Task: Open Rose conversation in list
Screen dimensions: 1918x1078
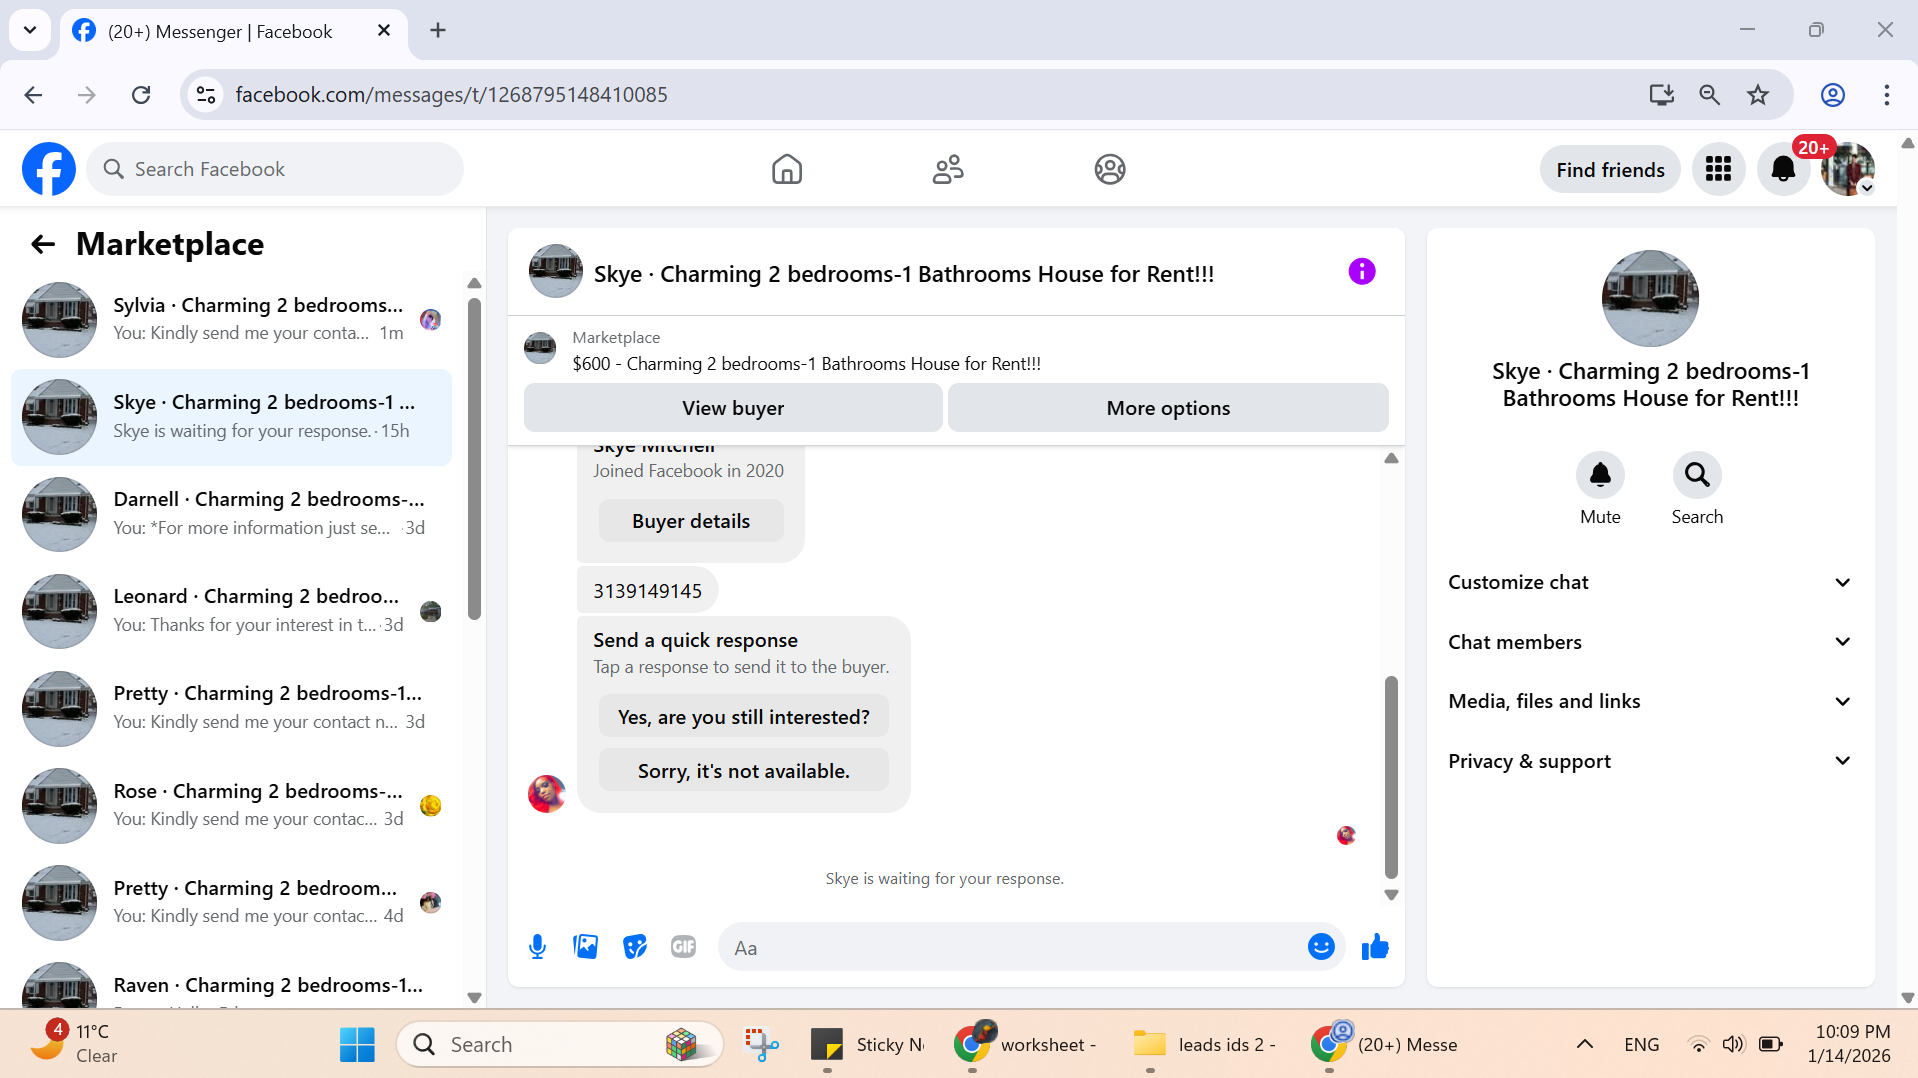Action: (231, 806)
